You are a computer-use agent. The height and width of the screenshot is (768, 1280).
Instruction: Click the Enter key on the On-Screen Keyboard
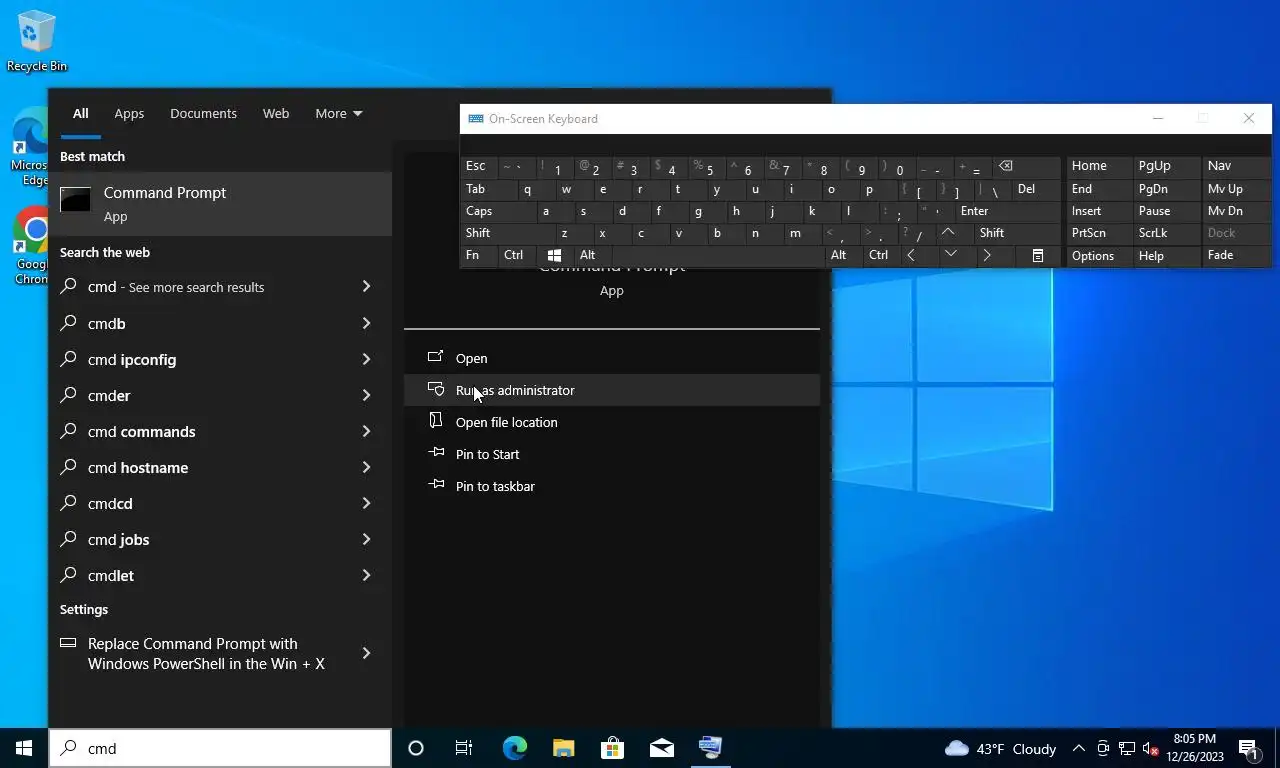pyautogui.click(x=1007, y=211)
